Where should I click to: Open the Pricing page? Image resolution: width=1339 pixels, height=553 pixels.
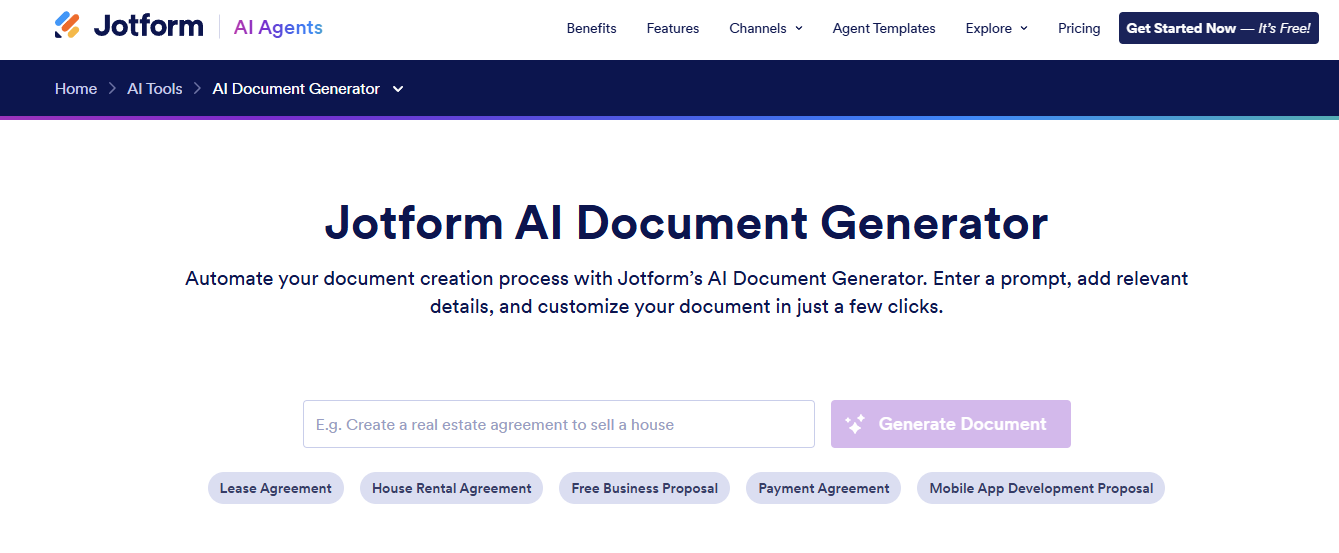pyautogui.click(x=1079, y=28)
